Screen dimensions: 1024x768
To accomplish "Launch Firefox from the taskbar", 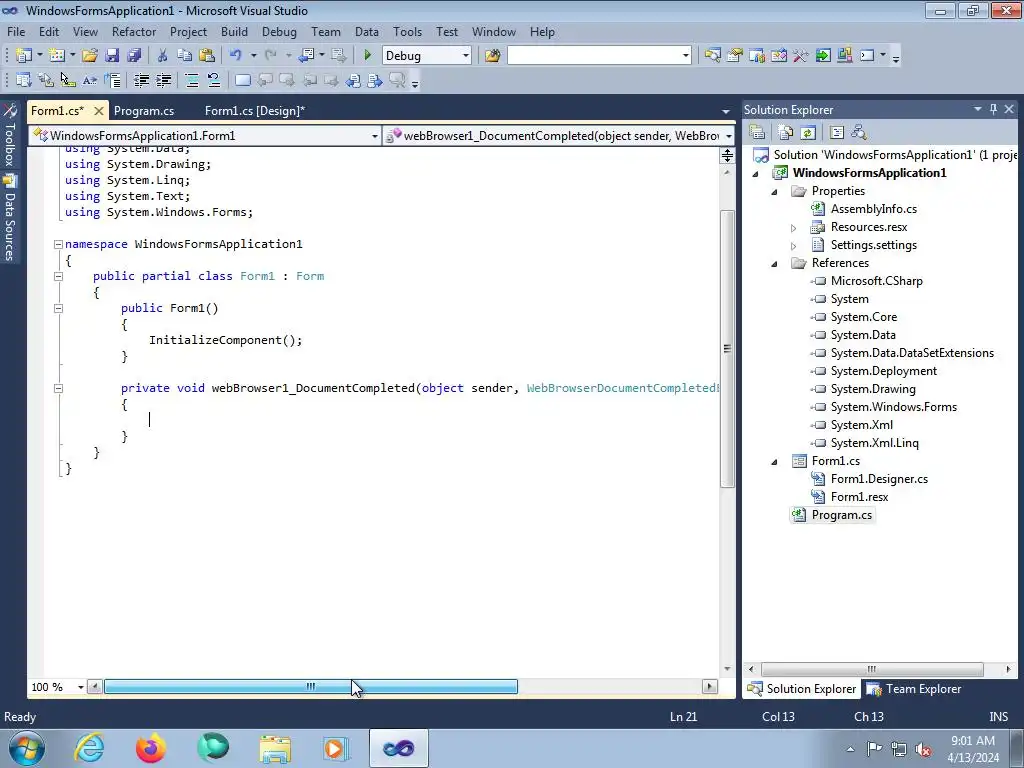I will pos(151,748).
